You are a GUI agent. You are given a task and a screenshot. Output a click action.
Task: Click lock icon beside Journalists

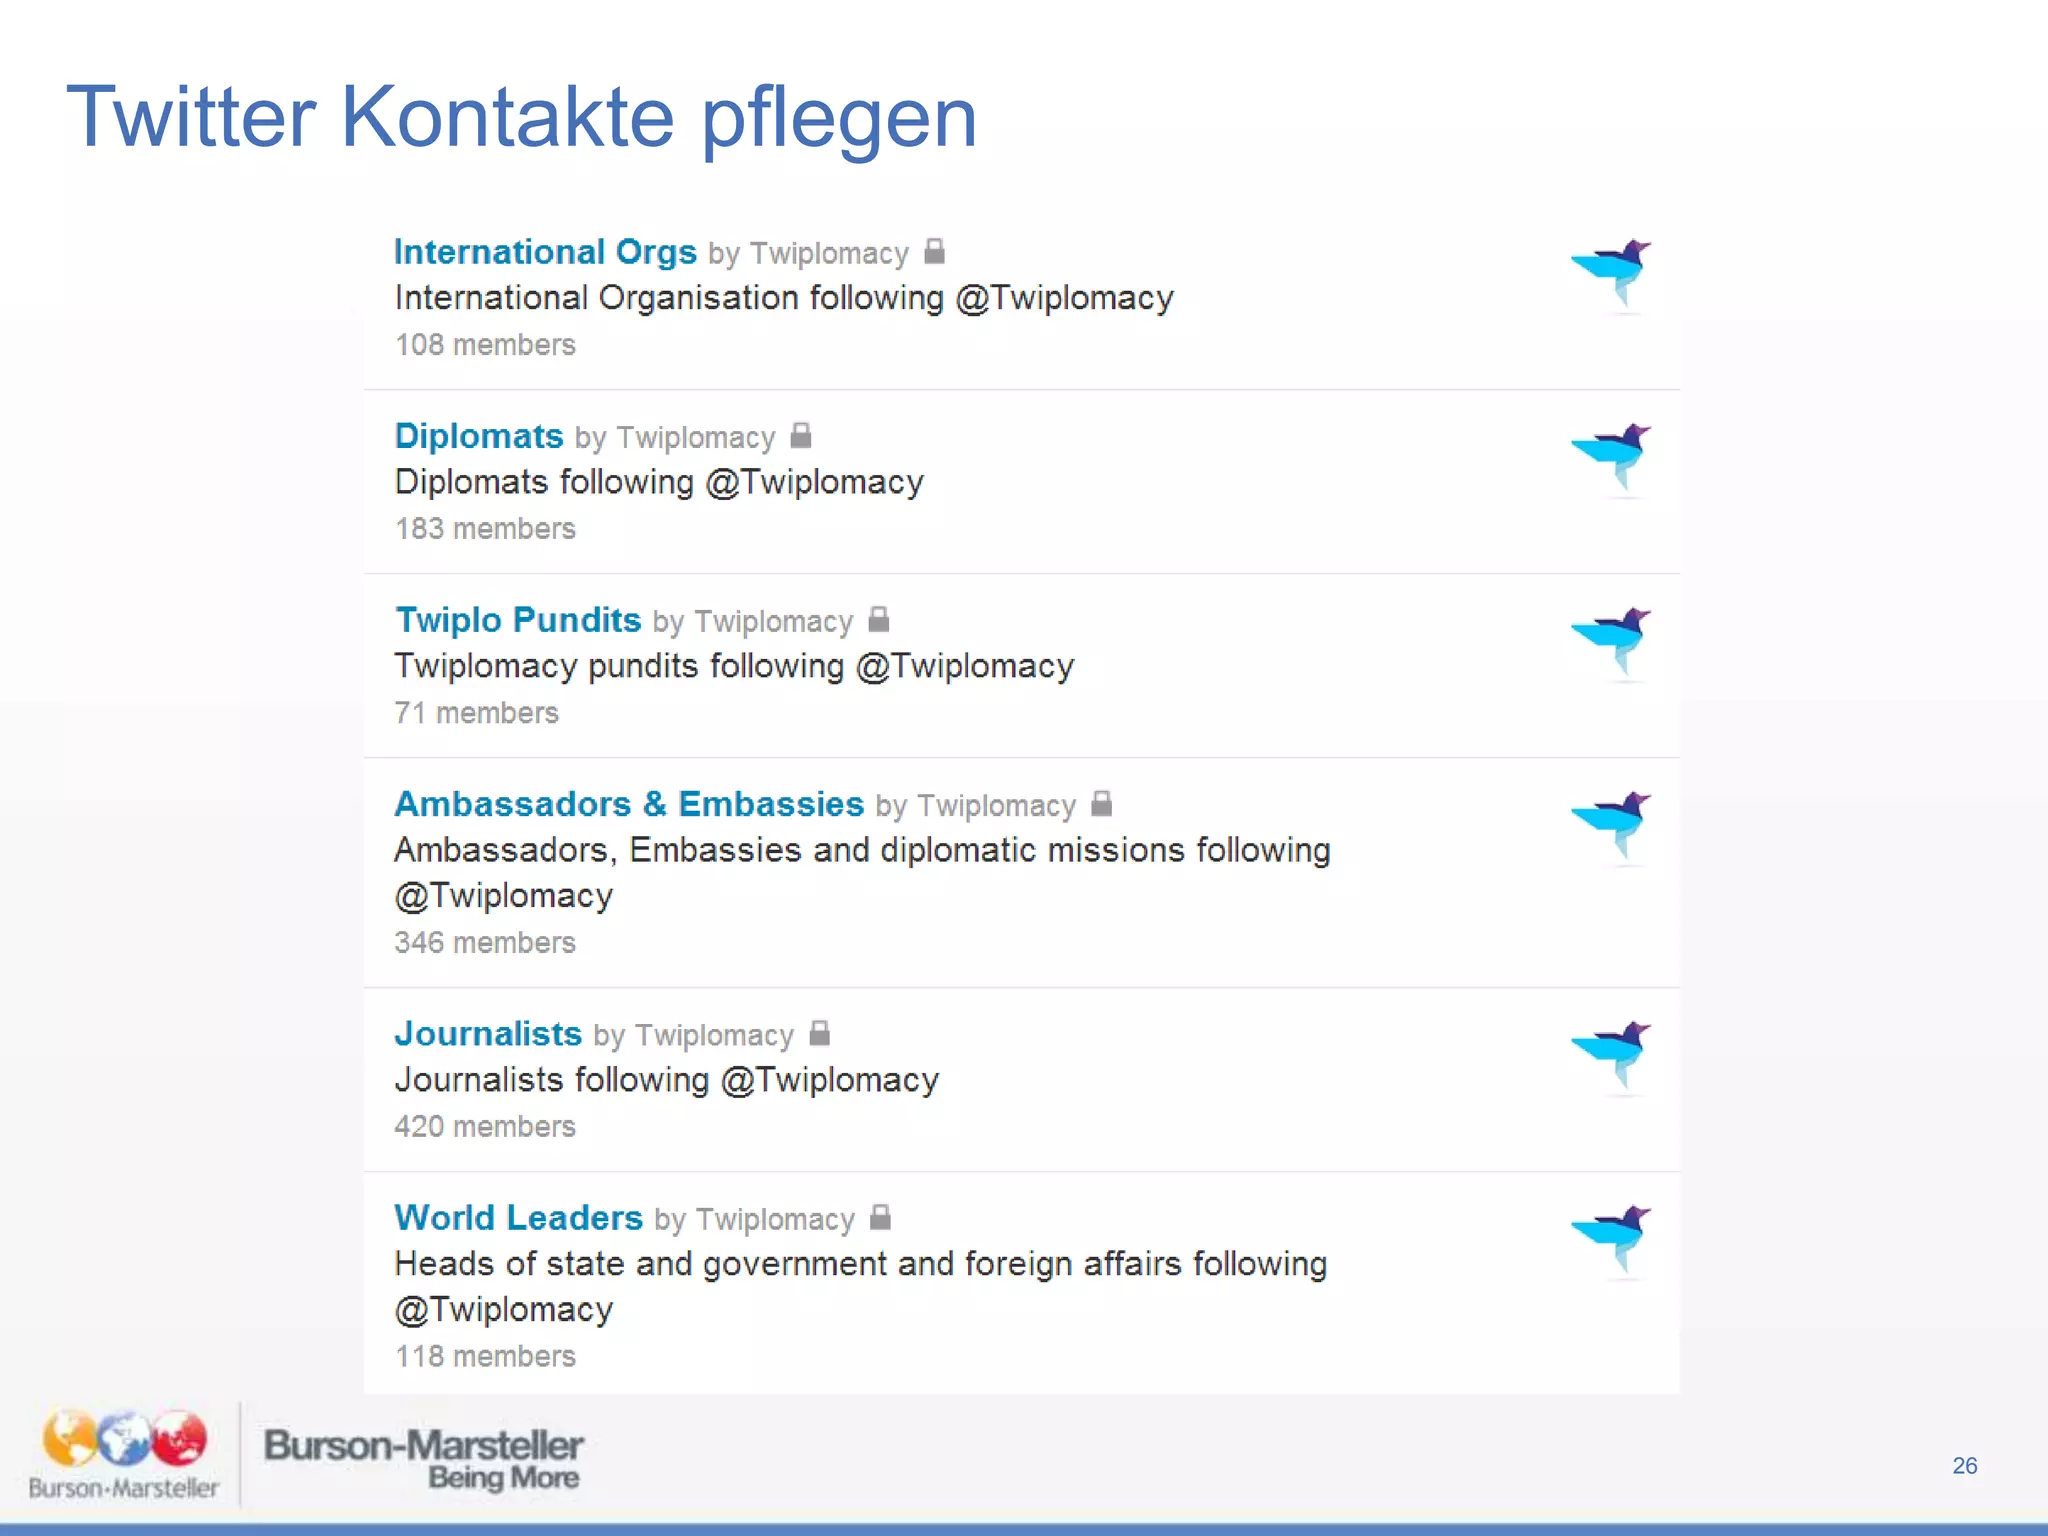[820, 1032]
